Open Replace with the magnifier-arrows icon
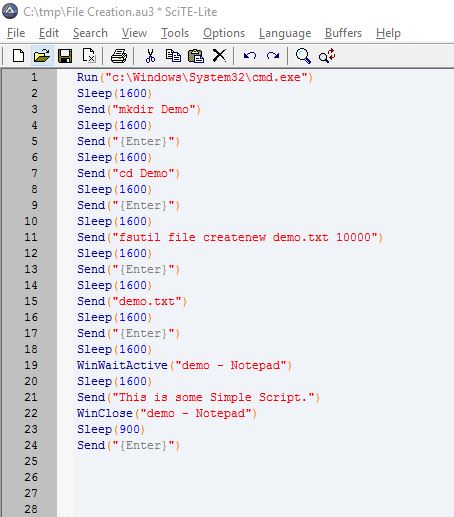This screenshot has width=454, height=517. [327, 56]
